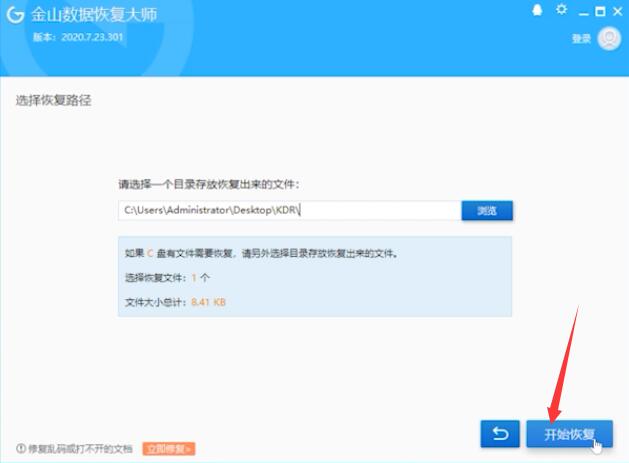Click the 浏览 browse button
This screenshot has height=463, width=629.
487,210
